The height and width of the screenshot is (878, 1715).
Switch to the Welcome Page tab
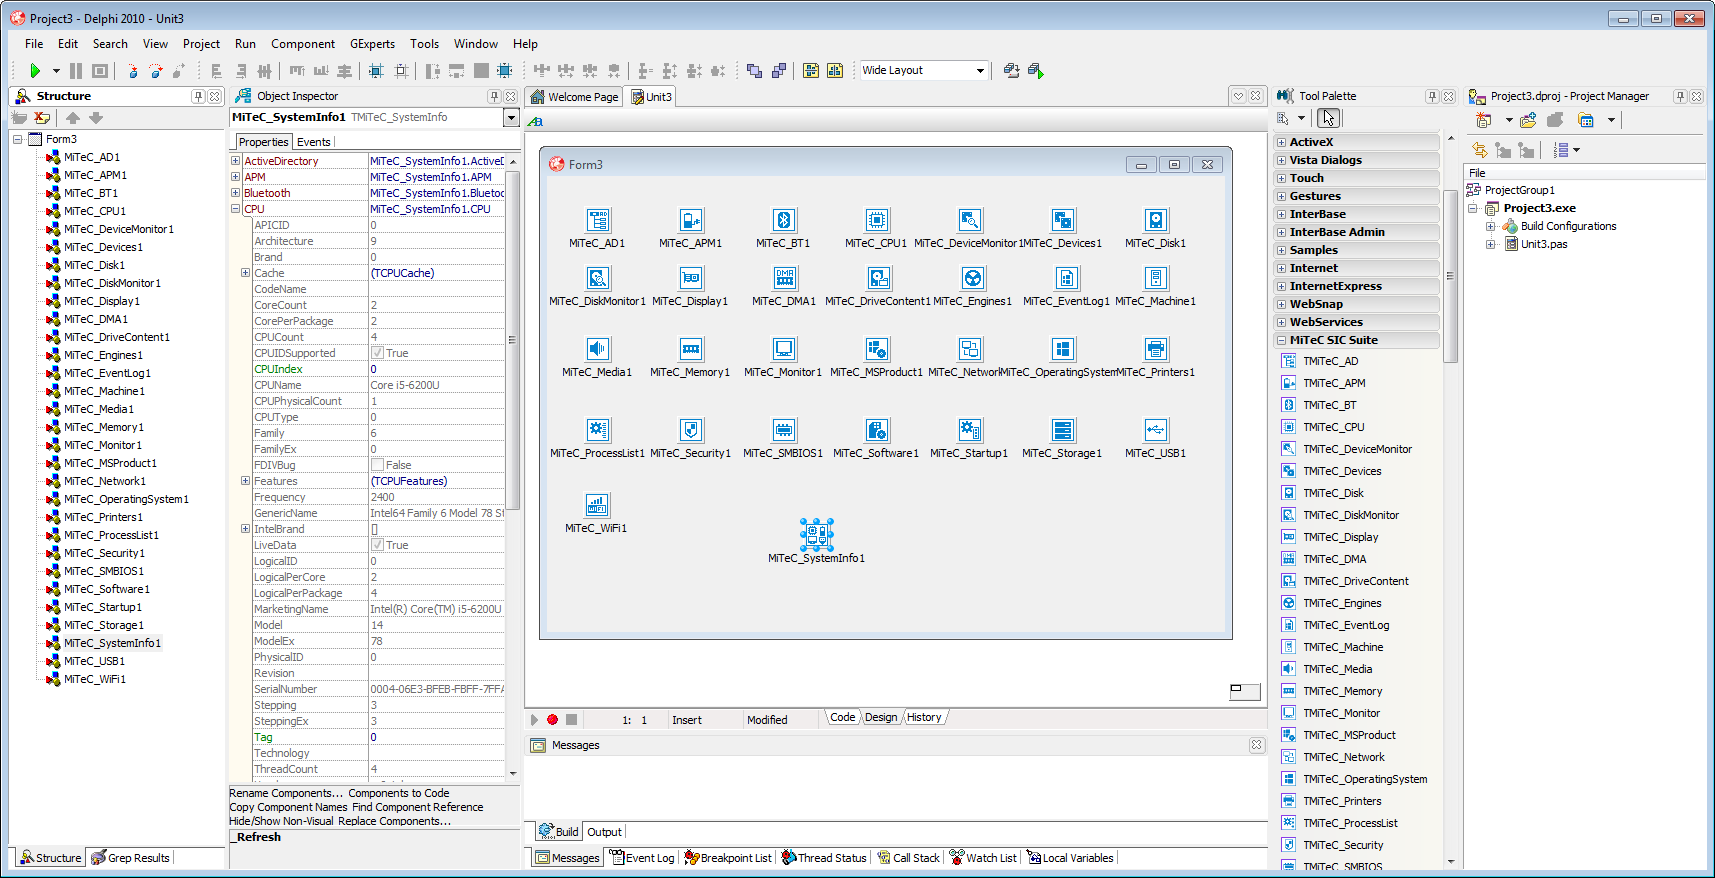(x=575, y=97)
